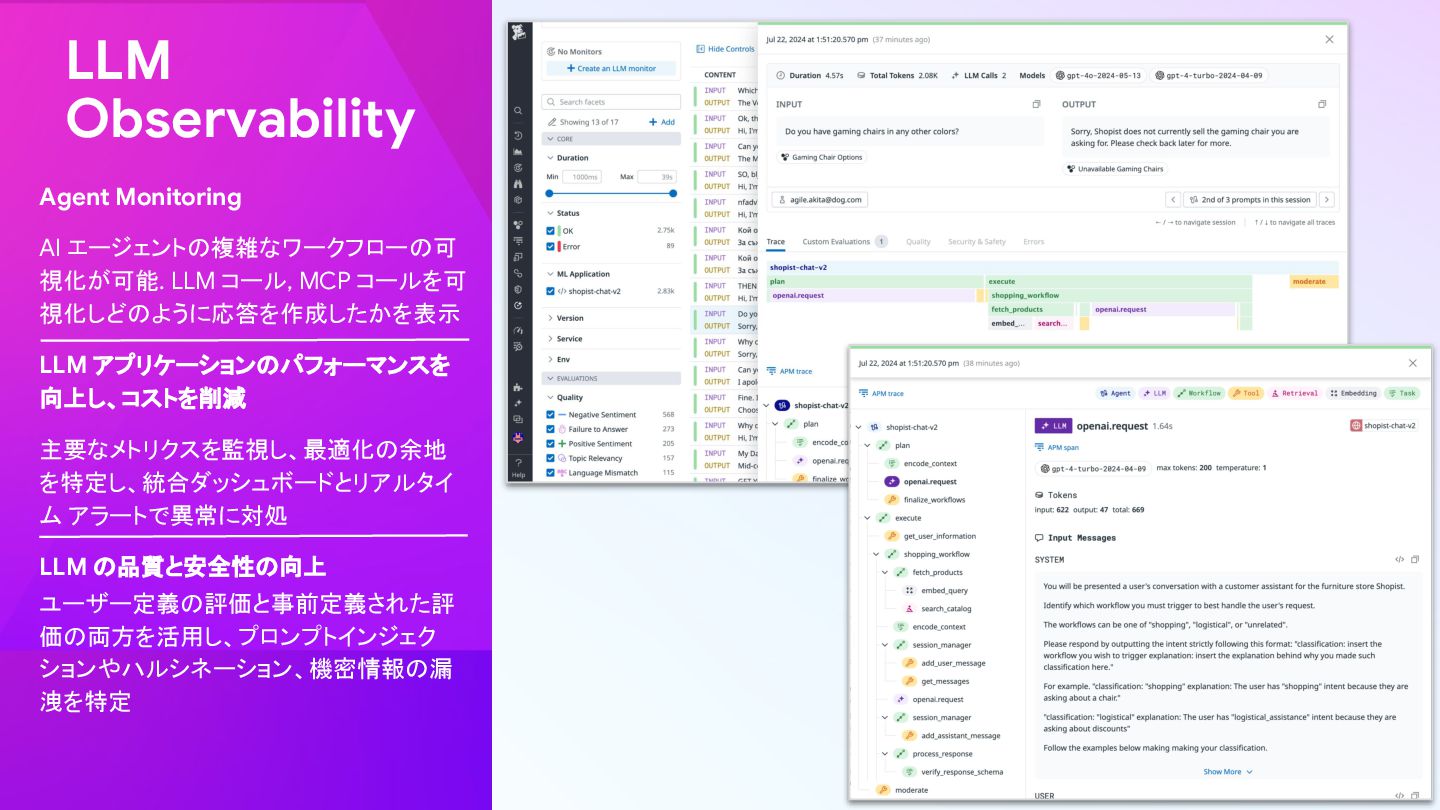Focus the Duration Min input box

click(x=582, y=177)
